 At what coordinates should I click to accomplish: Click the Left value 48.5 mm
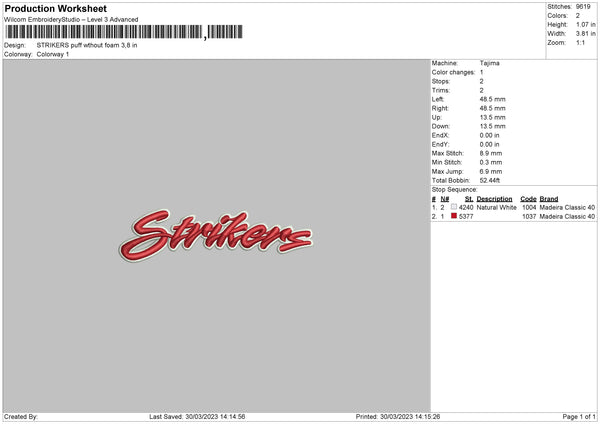coord(492,99)
